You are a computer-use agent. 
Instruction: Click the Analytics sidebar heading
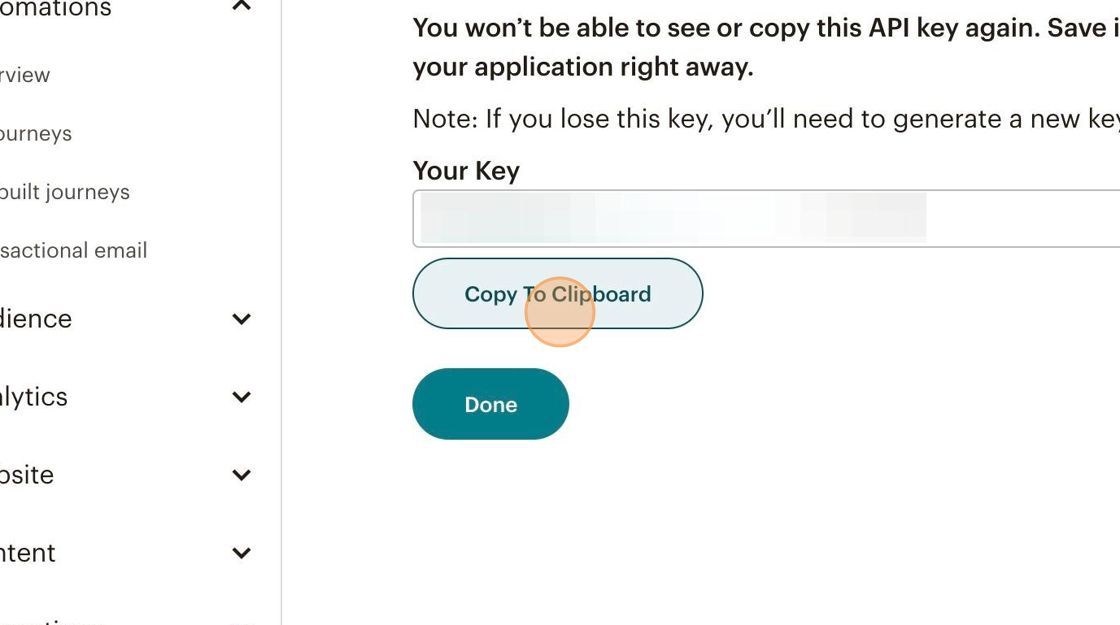pyautogui.click(x=34, y=397)
